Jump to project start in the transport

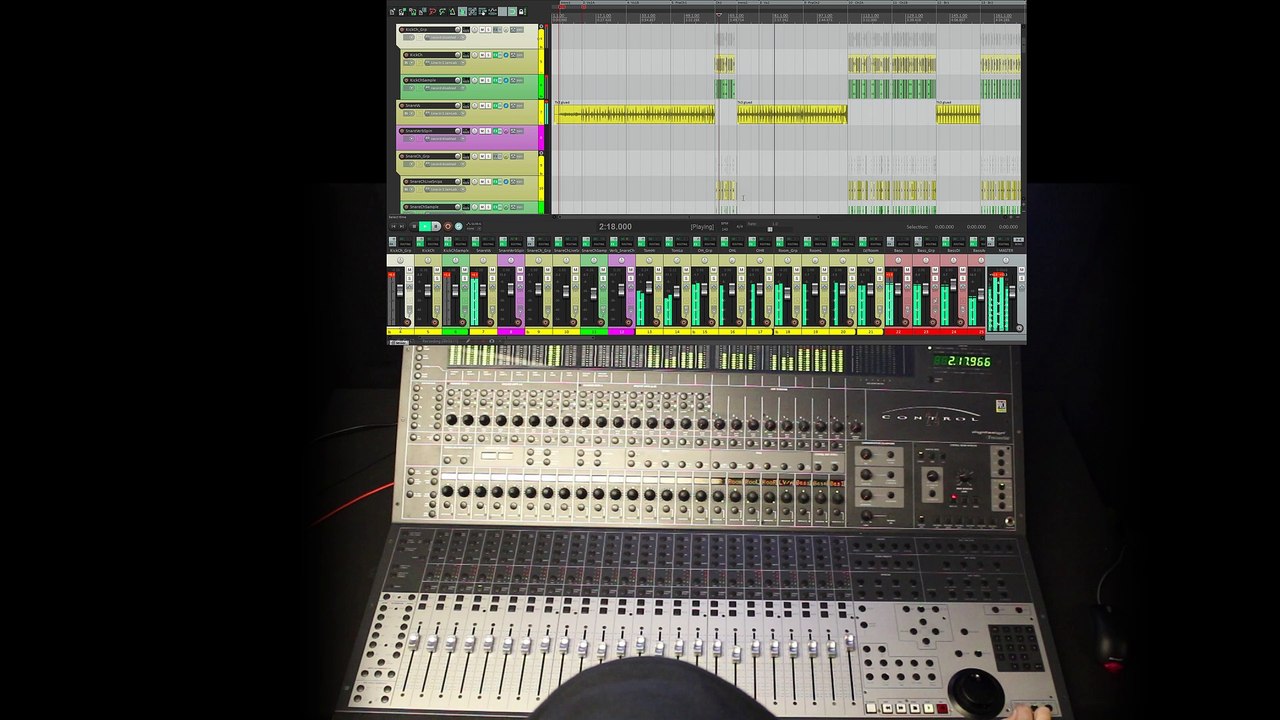(x=394, y=226)
